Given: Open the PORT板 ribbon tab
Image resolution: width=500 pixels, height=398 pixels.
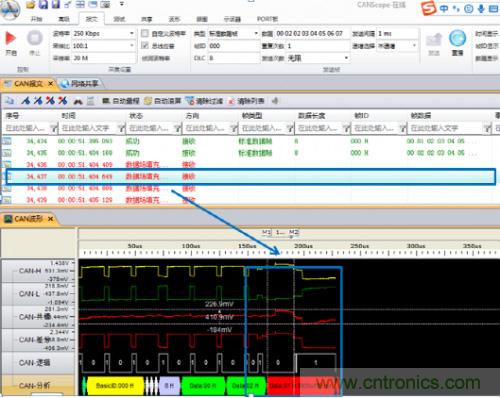Looking at the screenshot, I should 267,19.
